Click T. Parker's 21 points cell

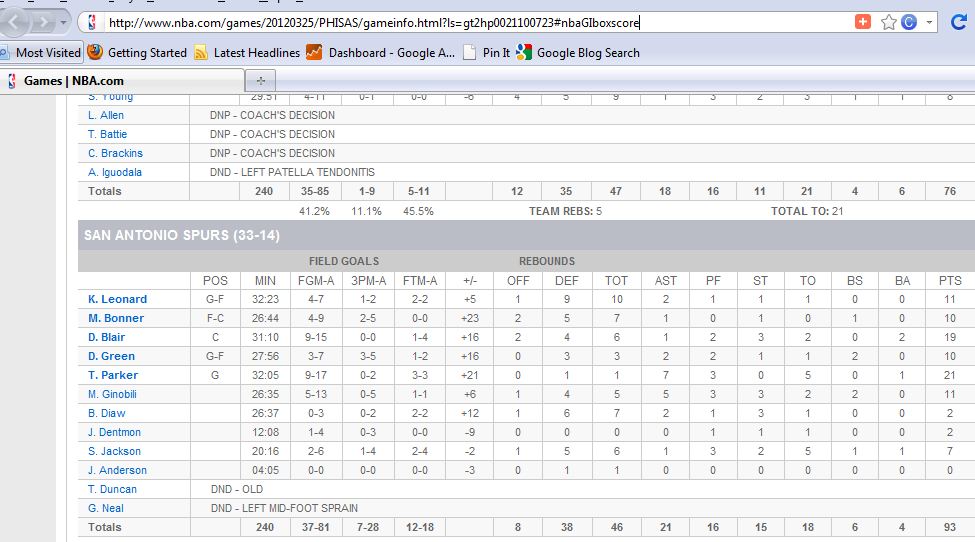pyautogui.click(x=950, y=375)
